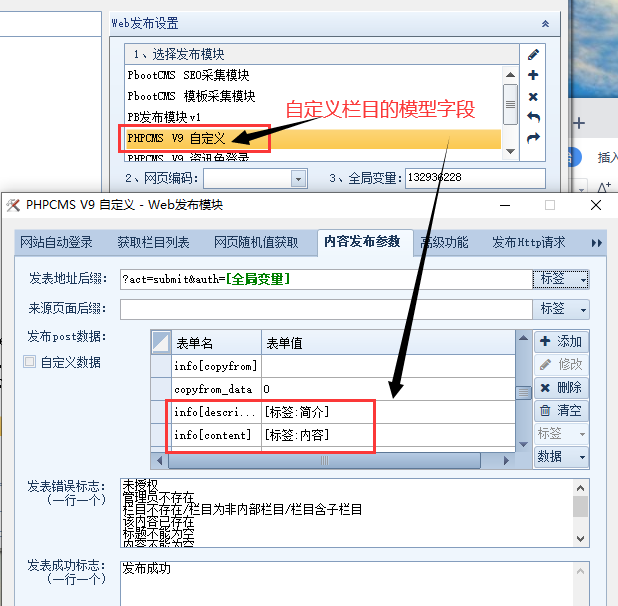The width and height of the screenshot is (618, 606).
Task: Click module list scroll up arrow
Action: pos(510,74)
